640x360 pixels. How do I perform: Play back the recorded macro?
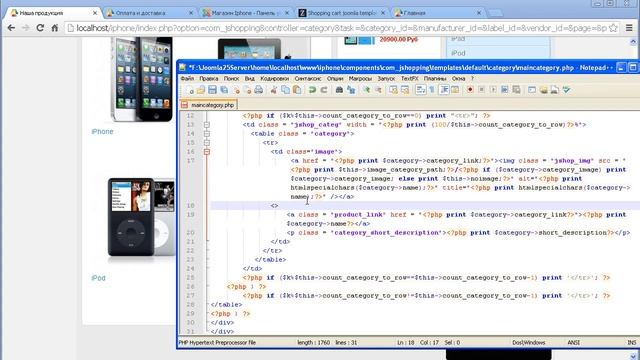pos(493,90)
